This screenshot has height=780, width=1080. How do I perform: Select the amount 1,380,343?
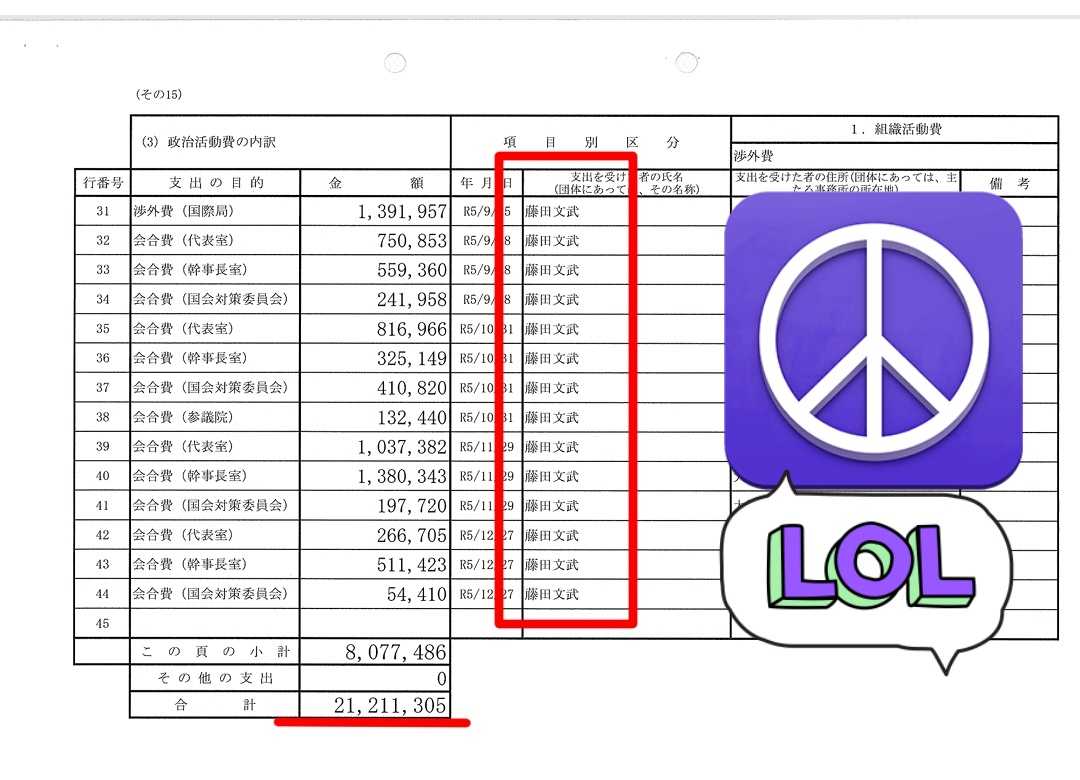402,476
